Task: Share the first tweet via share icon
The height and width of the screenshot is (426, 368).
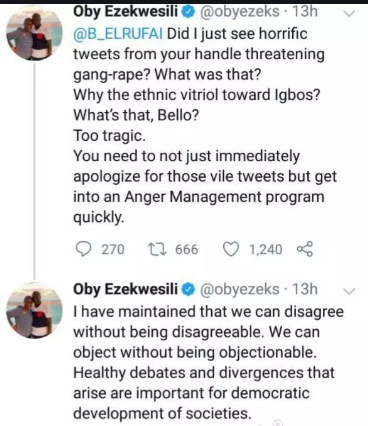Action: coord(305,249)
